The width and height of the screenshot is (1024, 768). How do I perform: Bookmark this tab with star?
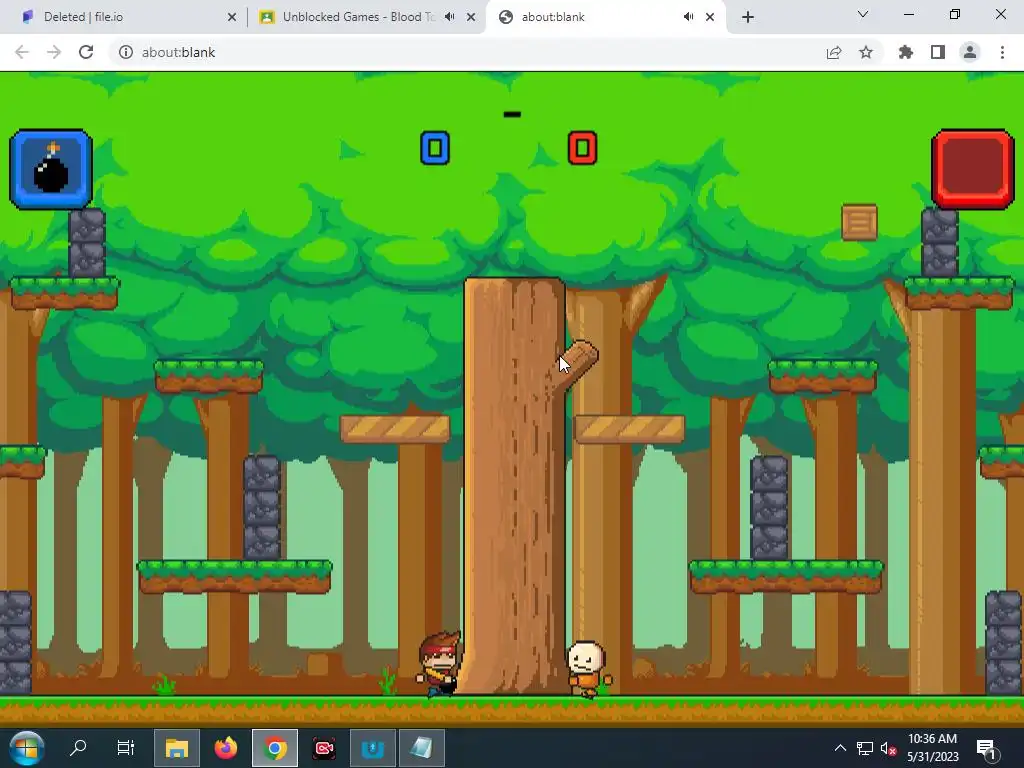[866, 52]
